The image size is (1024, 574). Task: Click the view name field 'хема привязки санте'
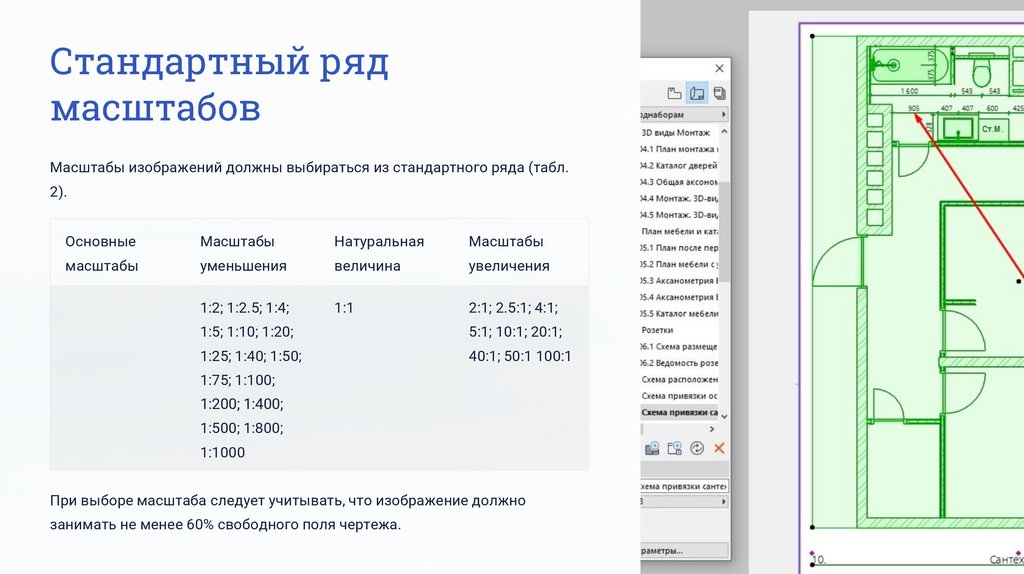click(684, 486)
